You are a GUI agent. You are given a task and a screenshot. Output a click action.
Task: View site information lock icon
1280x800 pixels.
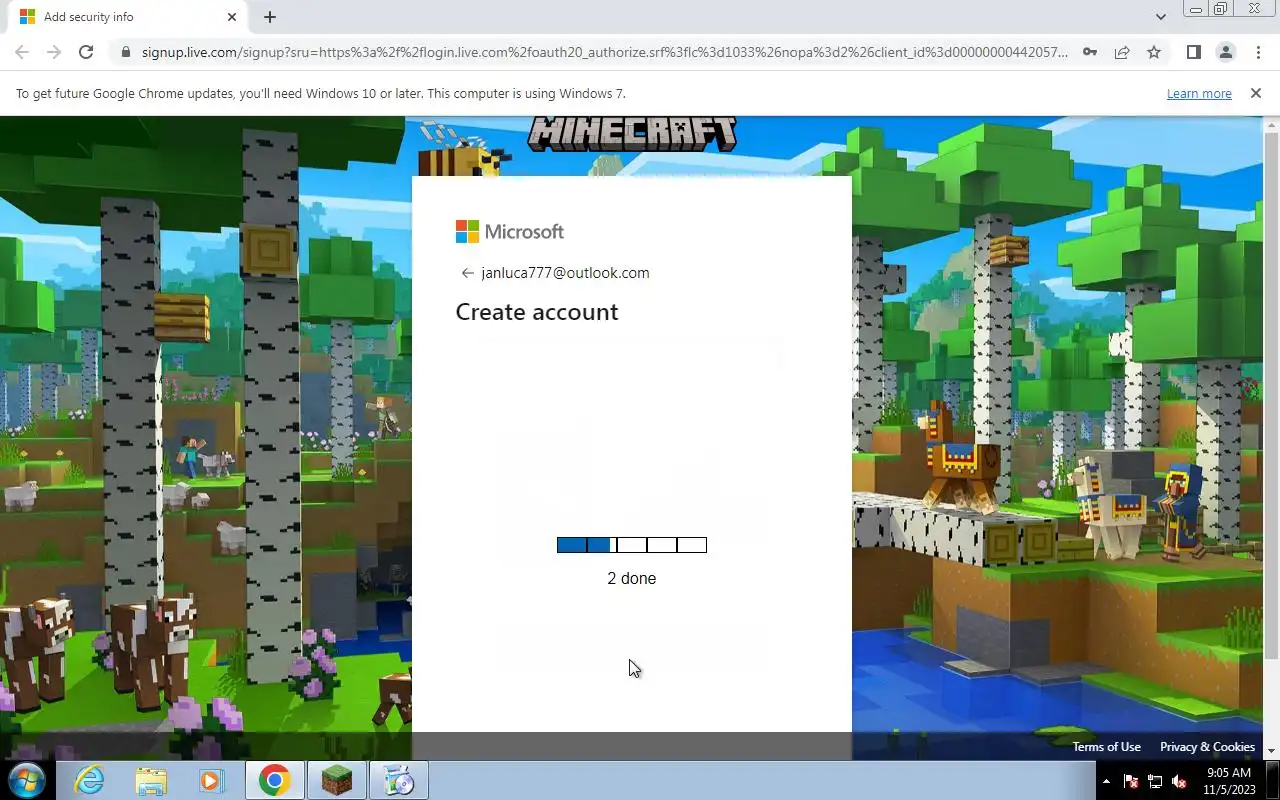pyautogui.click(x=125, y=52)
